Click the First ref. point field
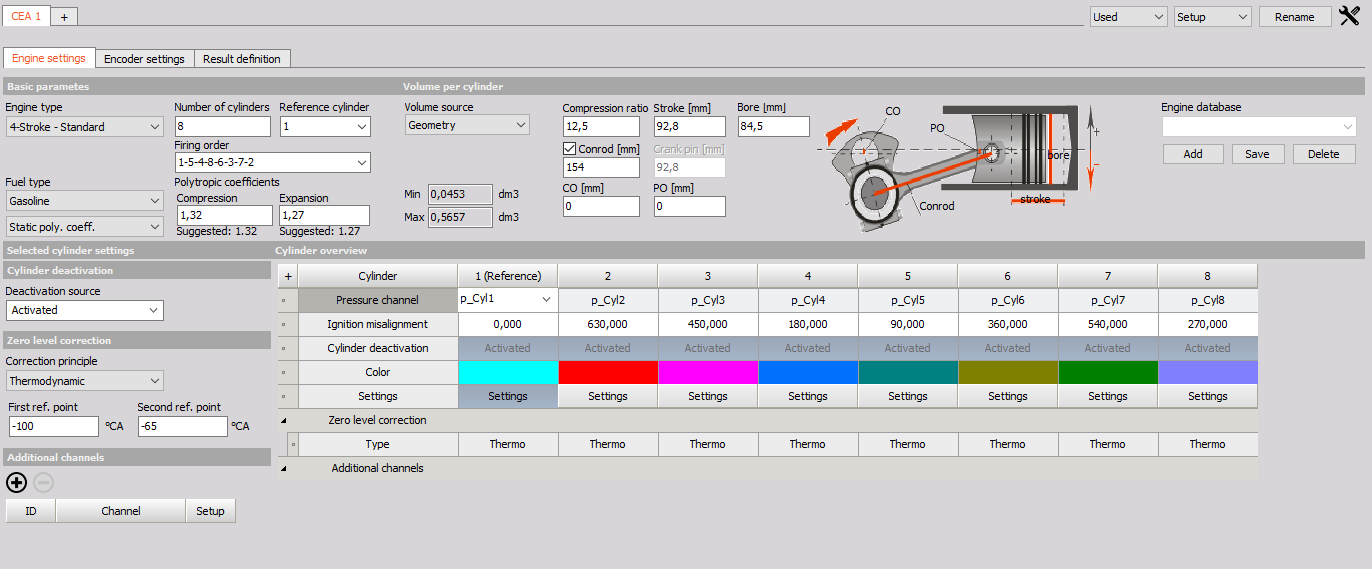Screen dimensions: 1372x569 pos(52,426)
